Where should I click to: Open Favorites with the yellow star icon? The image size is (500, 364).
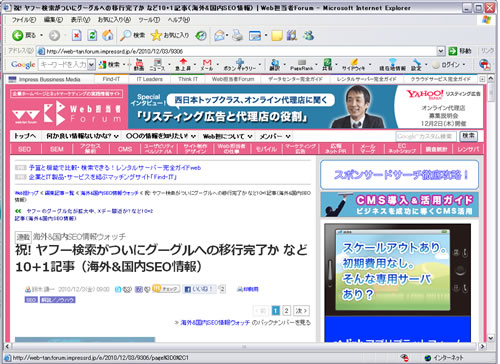156,35
